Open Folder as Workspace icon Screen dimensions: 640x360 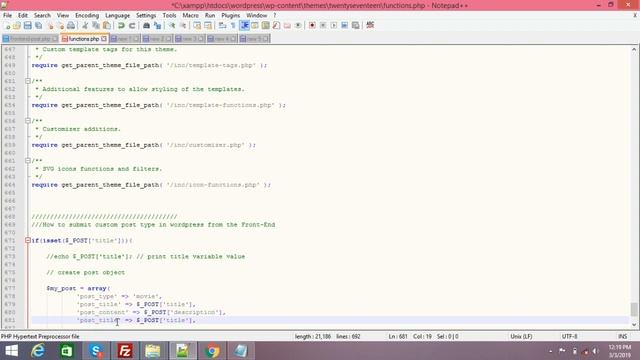click(x=287, y=26)
